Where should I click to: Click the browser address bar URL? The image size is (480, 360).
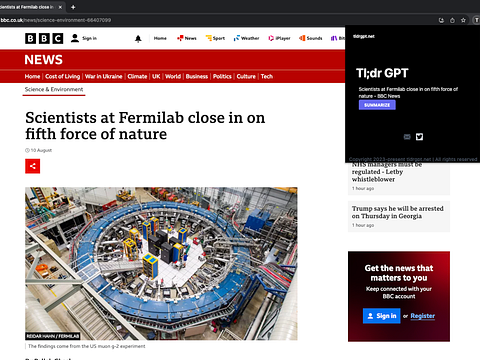pos(56,20)
